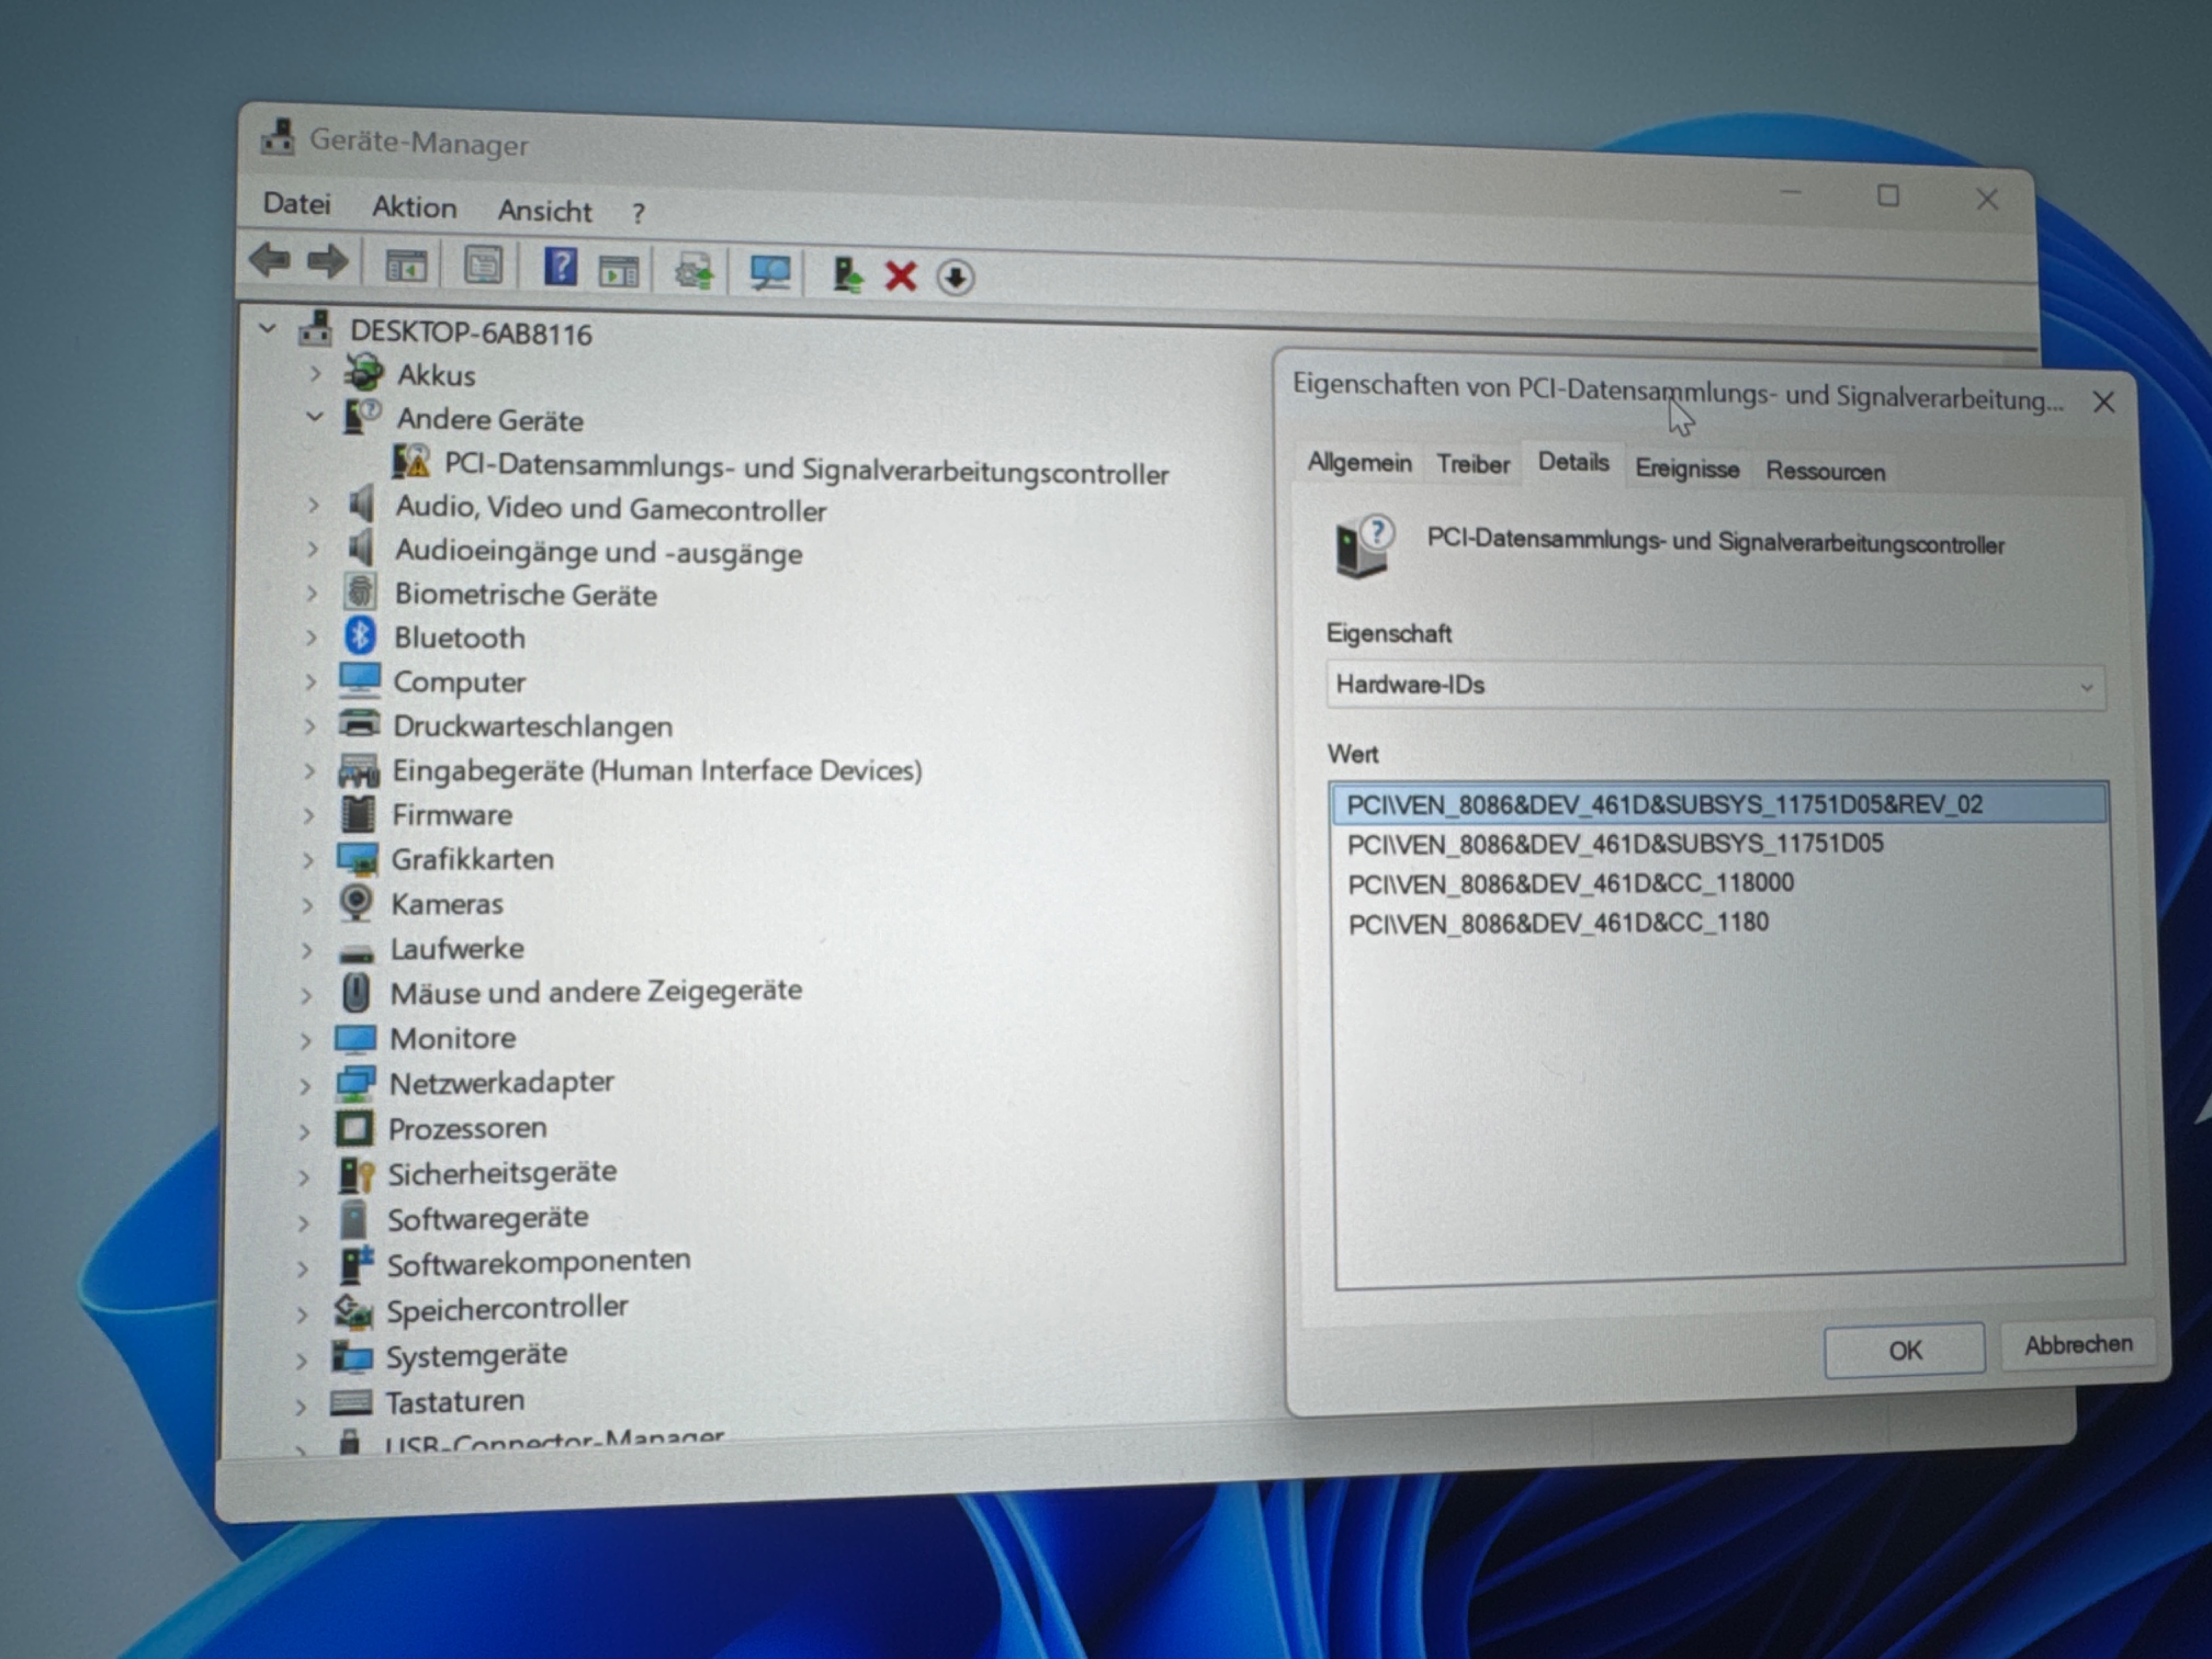This screenshot has height=1659, width=2212.
Task: Click Scan for hardware changes monitor icon
Action: (770, 272)
